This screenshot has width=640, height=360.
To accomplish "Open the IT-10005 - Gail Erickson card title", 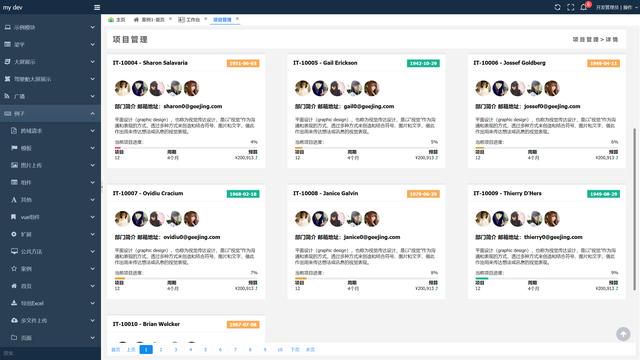I will tap(325, 63).
